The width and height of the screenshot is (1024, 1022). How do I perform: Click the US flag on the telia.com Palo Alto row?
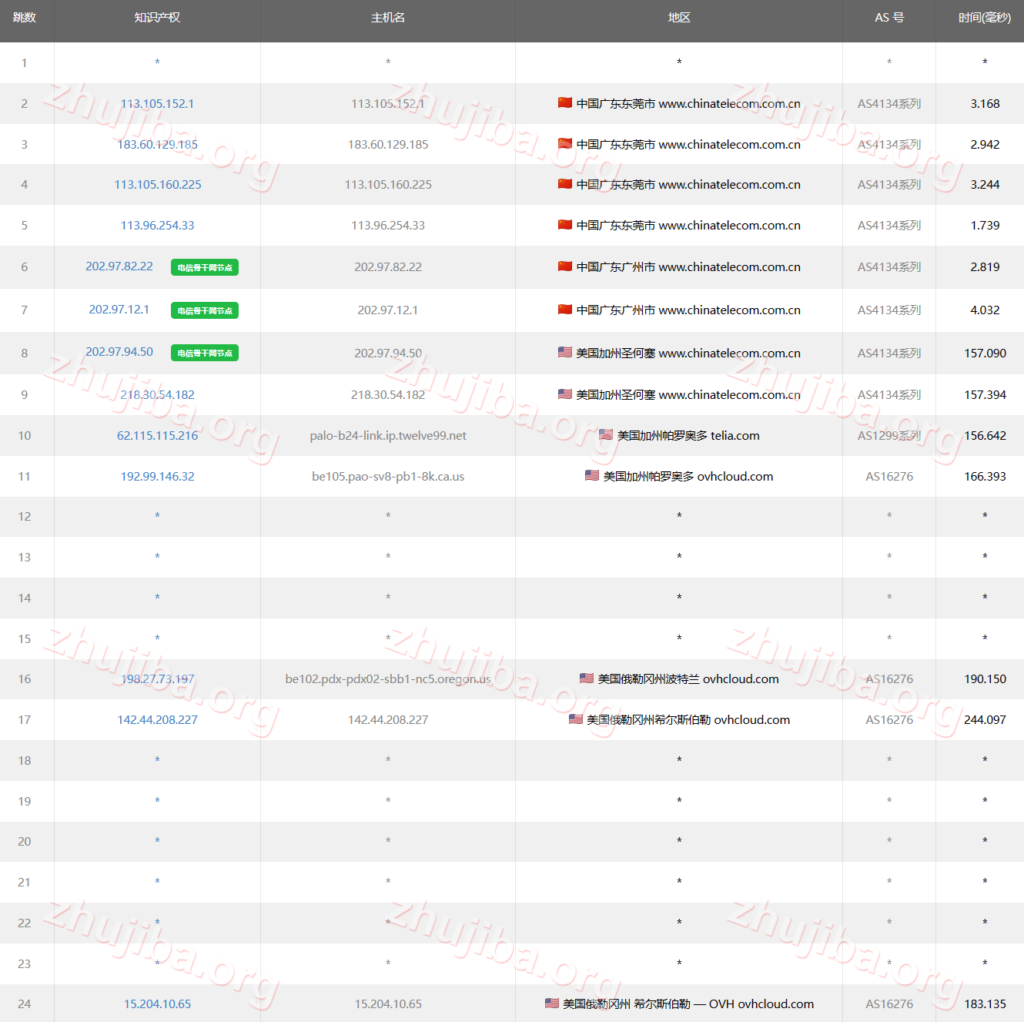pos(604,435)
